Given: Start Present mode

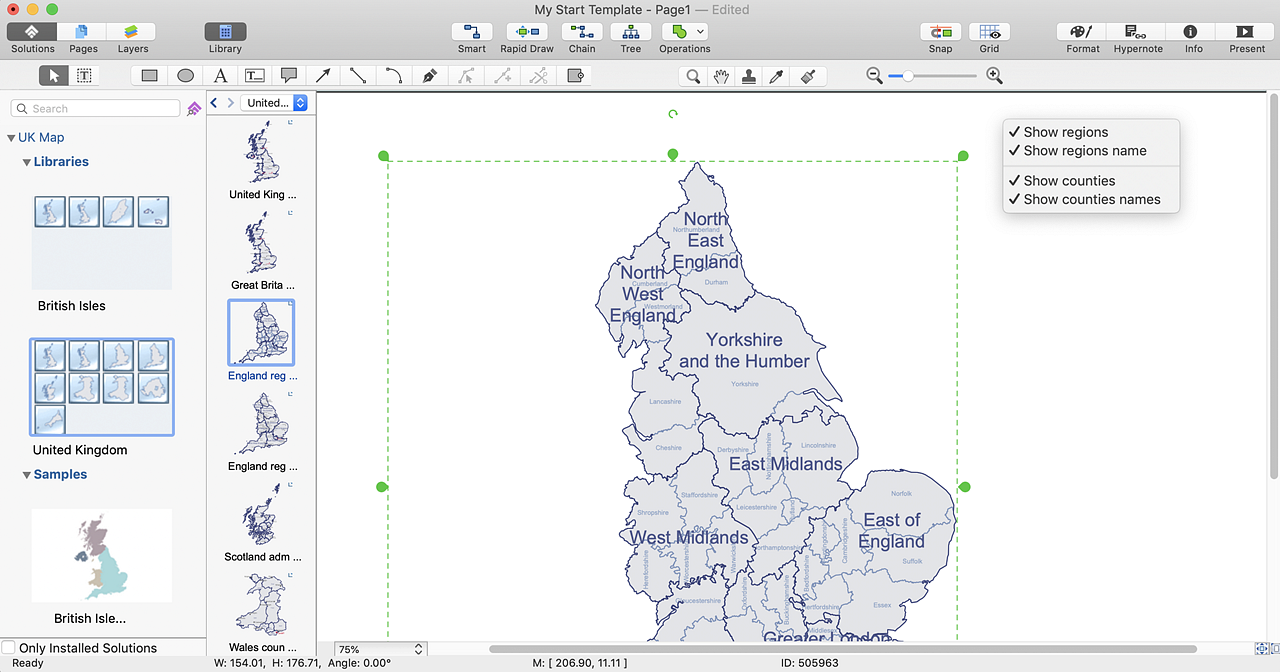Looking at the screenshot, I should 1245,32.
